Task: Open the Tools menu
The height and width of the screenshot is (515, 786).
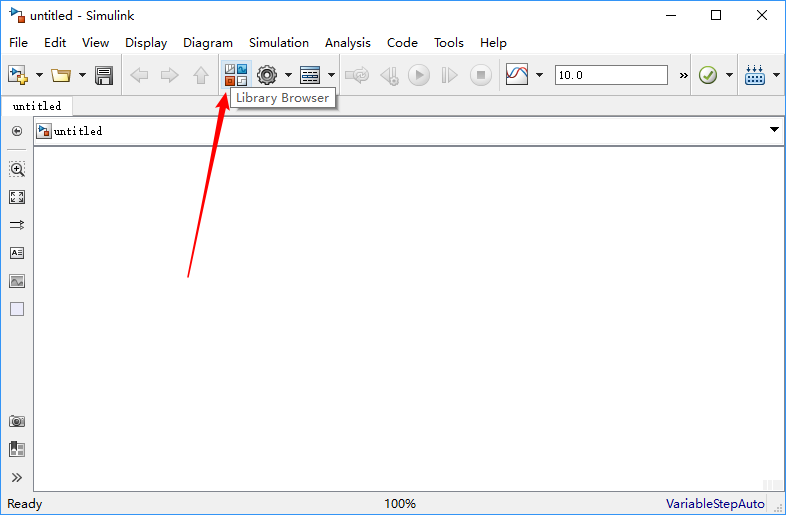Action: coord(449,43)
